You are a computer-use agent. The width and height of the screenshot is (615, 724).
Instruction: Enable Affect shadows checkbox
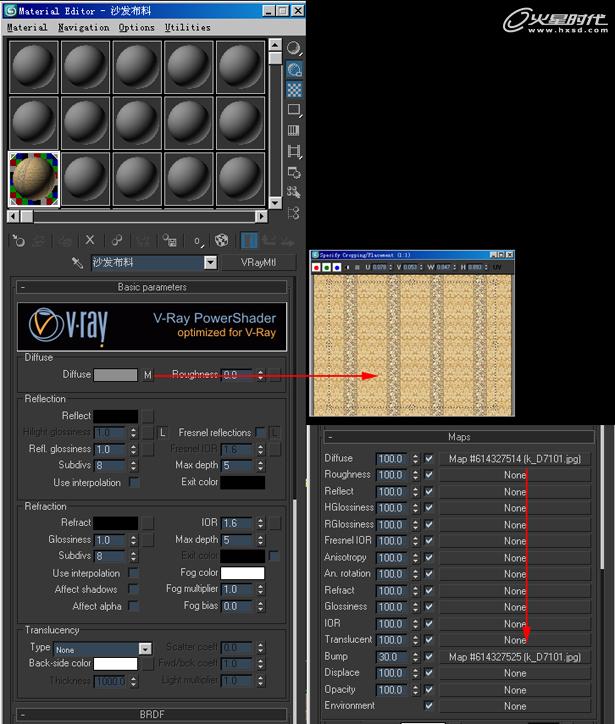pos(134,589)
